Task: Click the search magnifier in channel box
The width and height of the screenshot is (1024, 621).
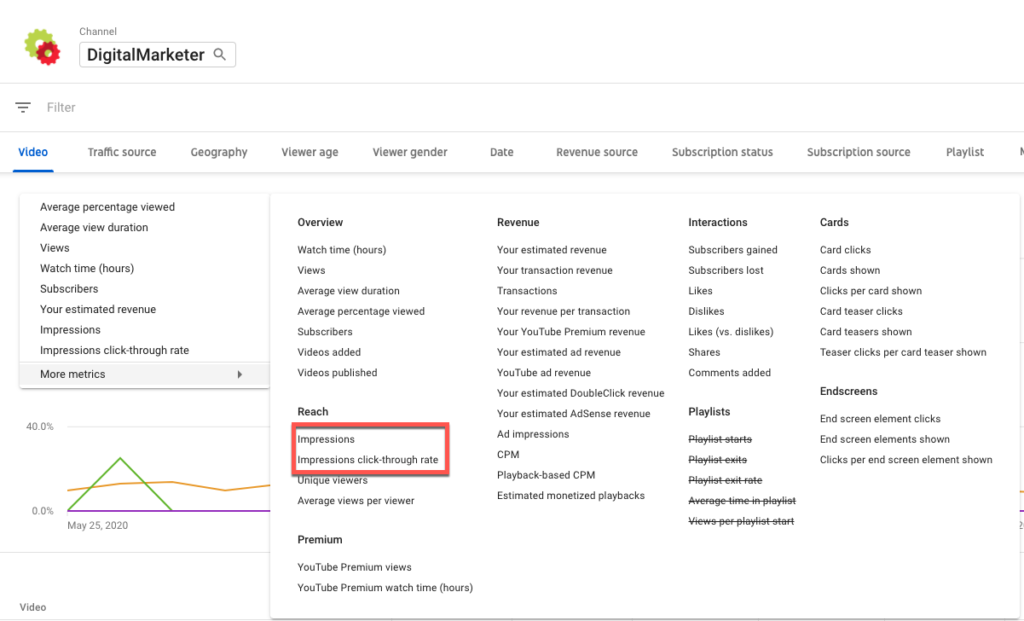Action: pyautogui.click(x=220, y=54)
